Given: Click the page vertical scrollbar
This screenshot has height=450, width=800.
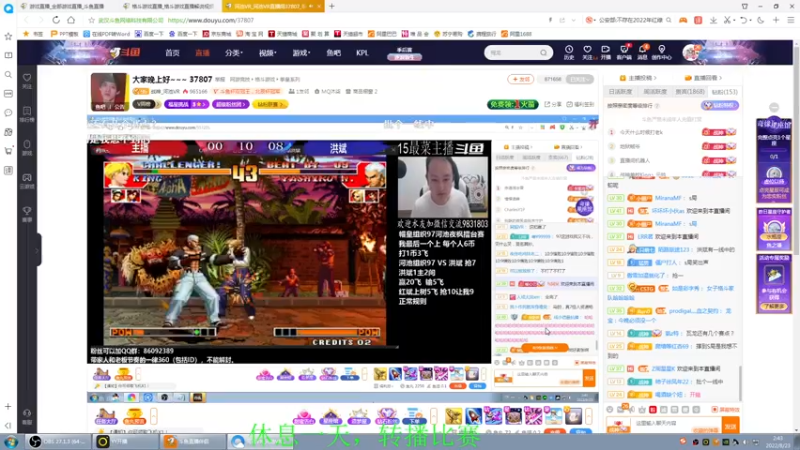Looking at the screenshot, I should coord(796,235).
